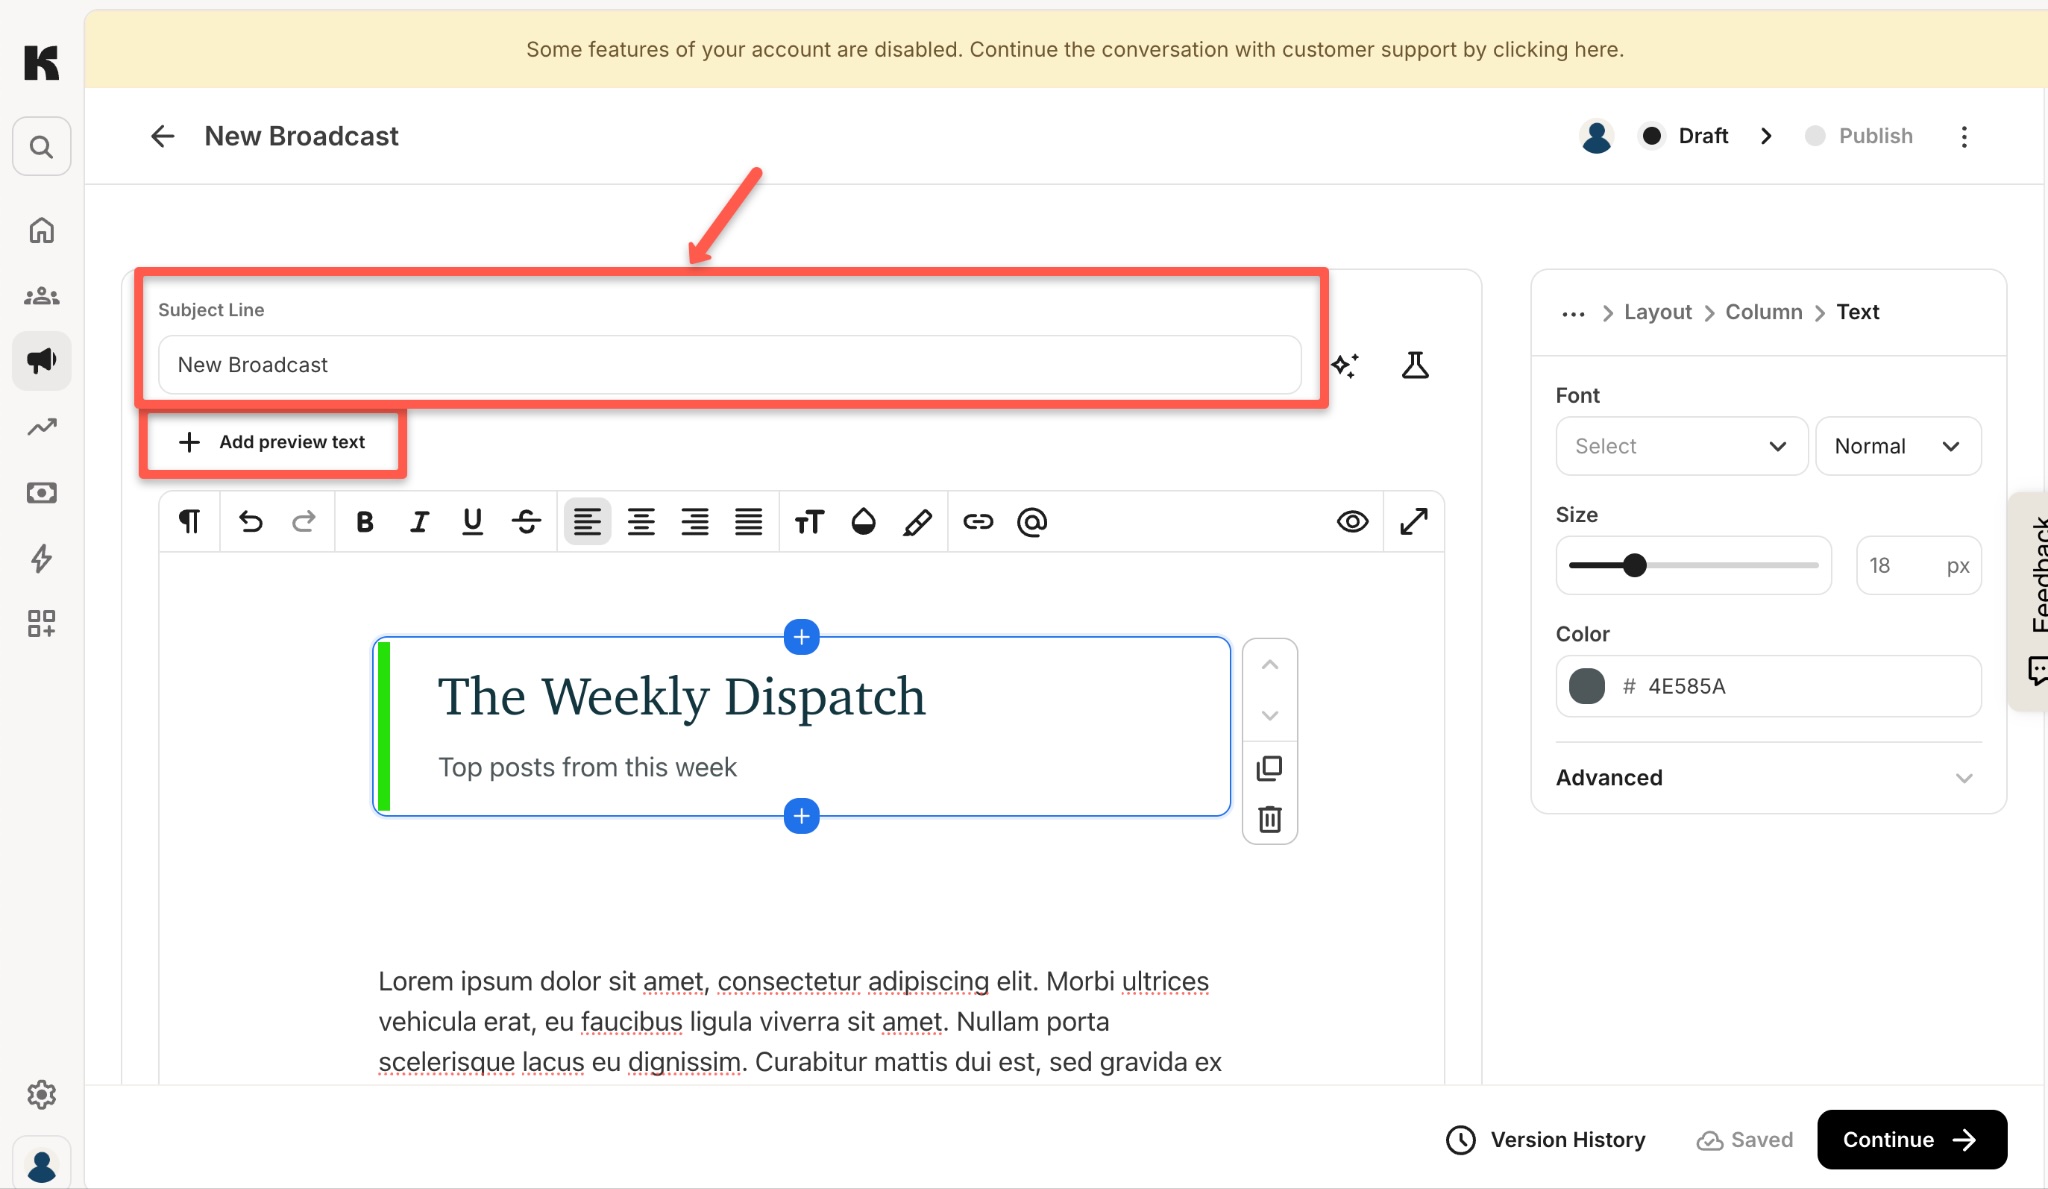The height and width of the screenshot is (1189, 2048).
Task: Click the Continue button
Action: click(x=1912, y=1140)
